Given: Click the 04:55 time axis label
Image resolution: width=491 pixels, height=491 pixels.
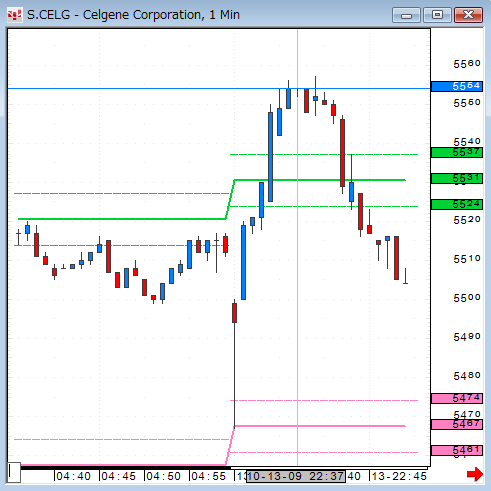Looking at the screenshot, I should (208, 476).
